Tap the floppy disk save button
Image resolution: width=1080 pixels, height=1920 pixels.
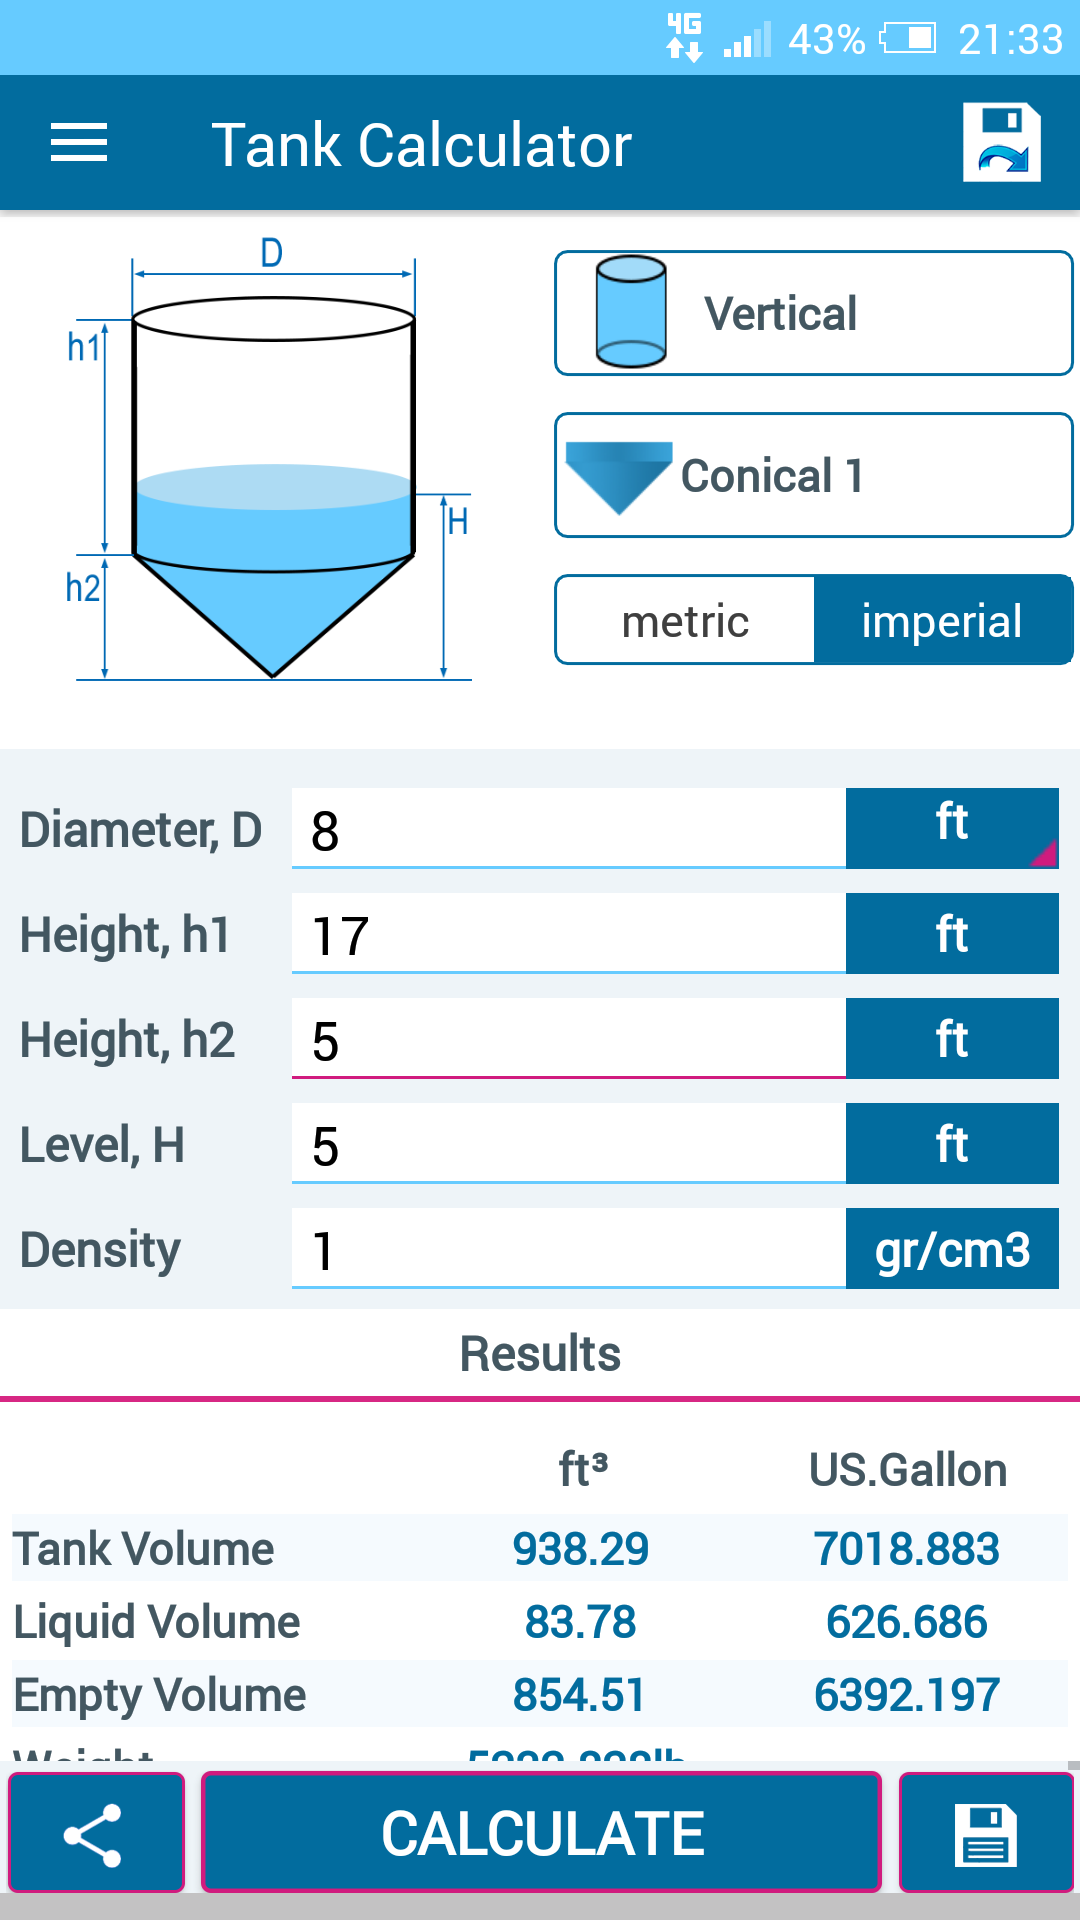986,1833
